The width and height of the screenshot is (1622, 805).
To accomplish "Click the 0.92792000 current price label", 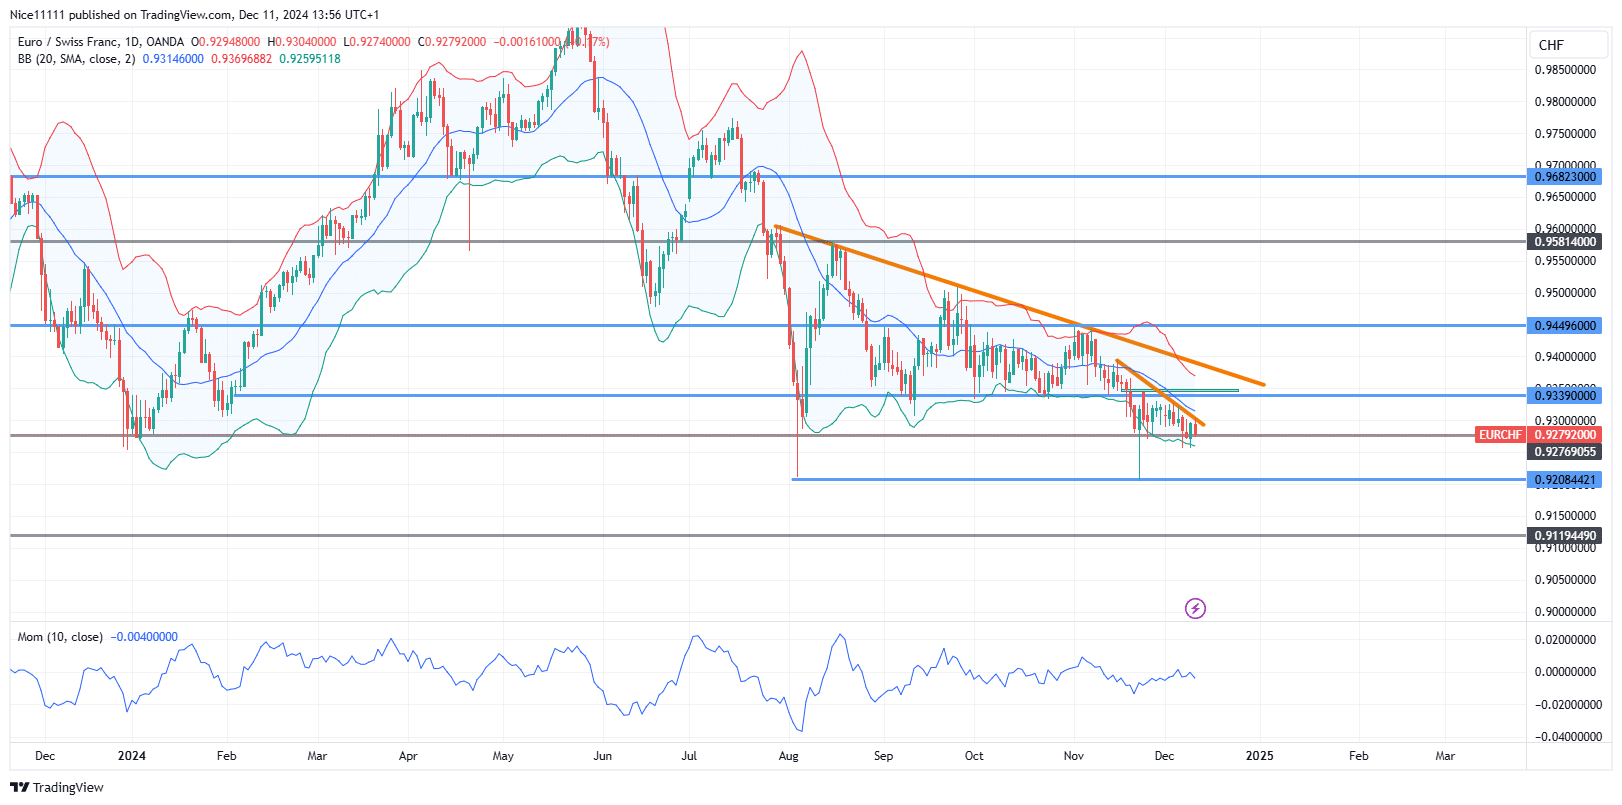I will pos(1565,435).
